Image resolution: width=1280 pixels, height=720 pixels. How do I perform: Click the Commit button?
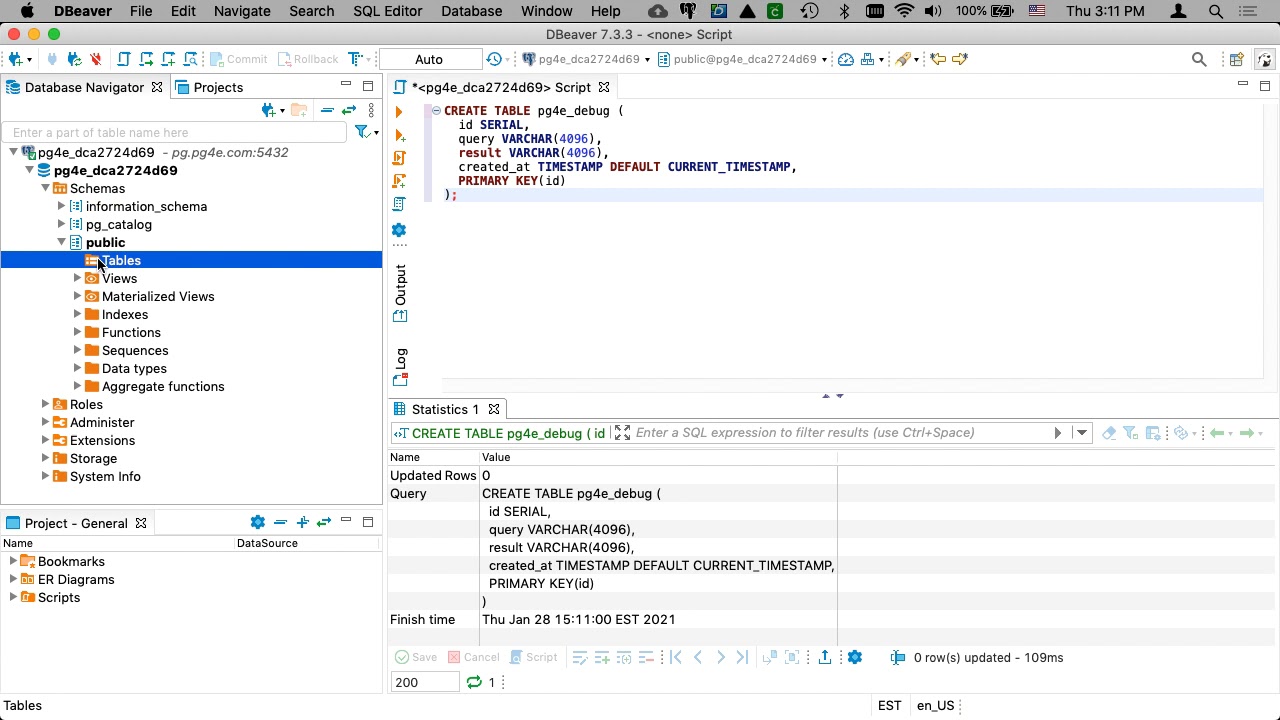(238, 59)
